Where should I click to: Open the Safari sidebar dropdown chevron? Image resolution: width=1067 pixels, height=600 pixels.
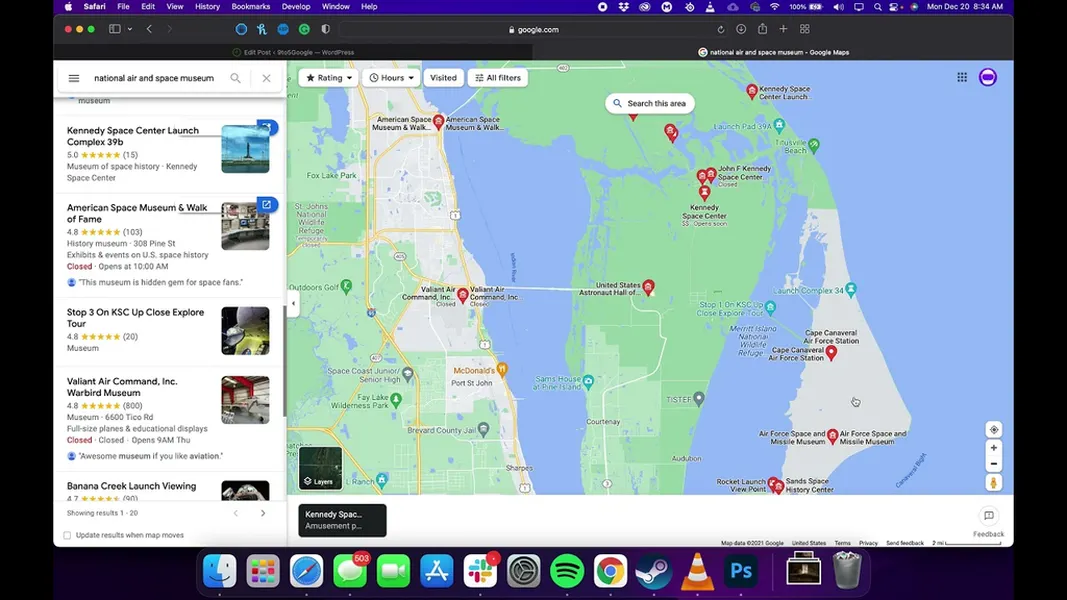coord(130,29)
